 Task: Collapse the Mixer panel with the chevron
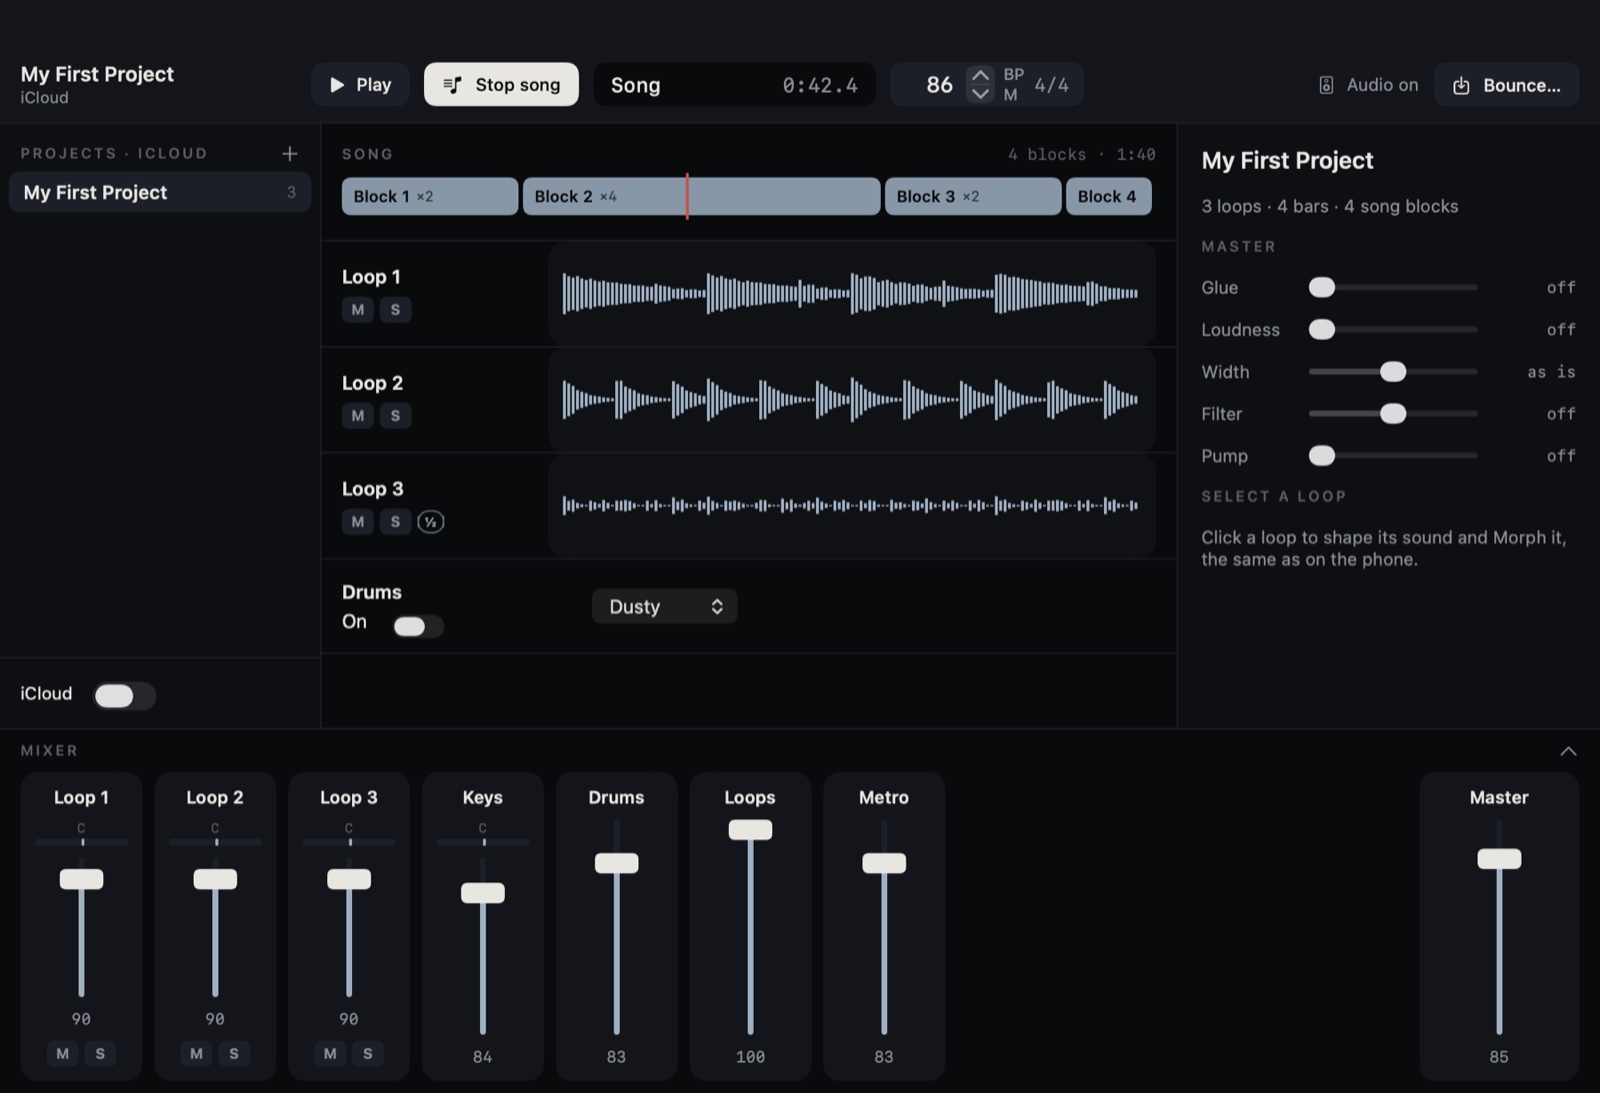[x=1568, y=751]
